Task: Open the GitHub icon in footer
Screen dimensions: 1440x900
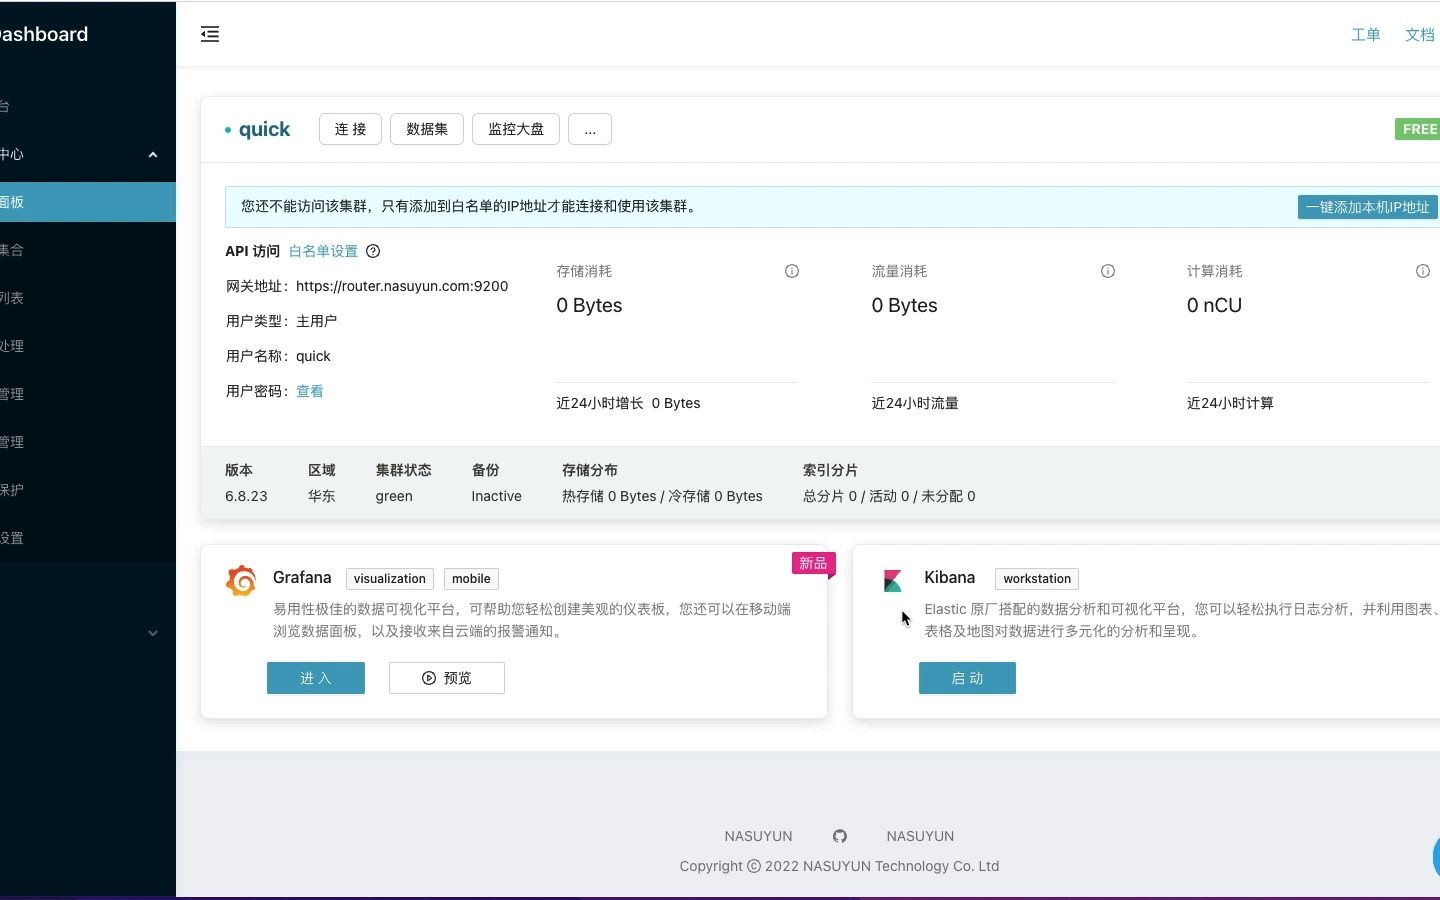Action: pos(840,836)
